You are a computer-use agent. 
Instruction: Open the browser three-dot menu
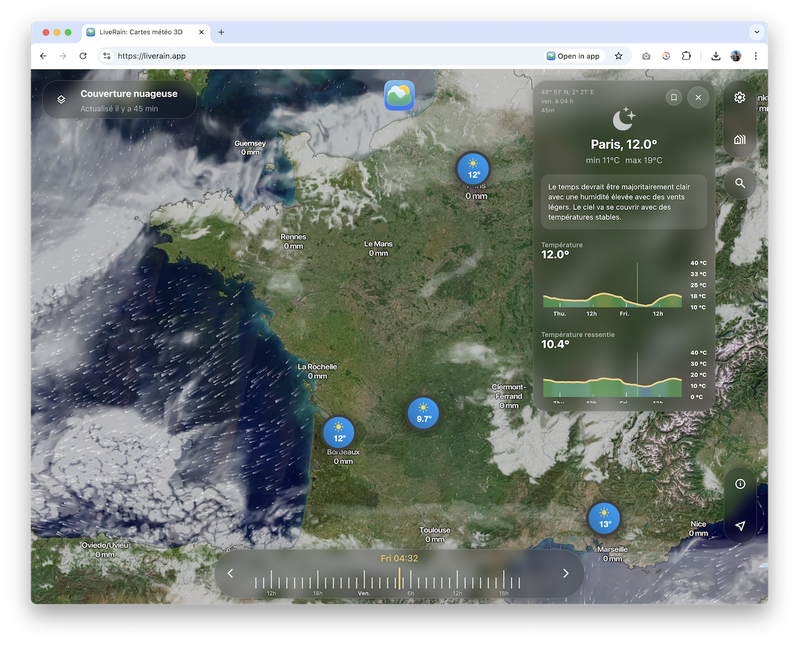coord(755,56)
